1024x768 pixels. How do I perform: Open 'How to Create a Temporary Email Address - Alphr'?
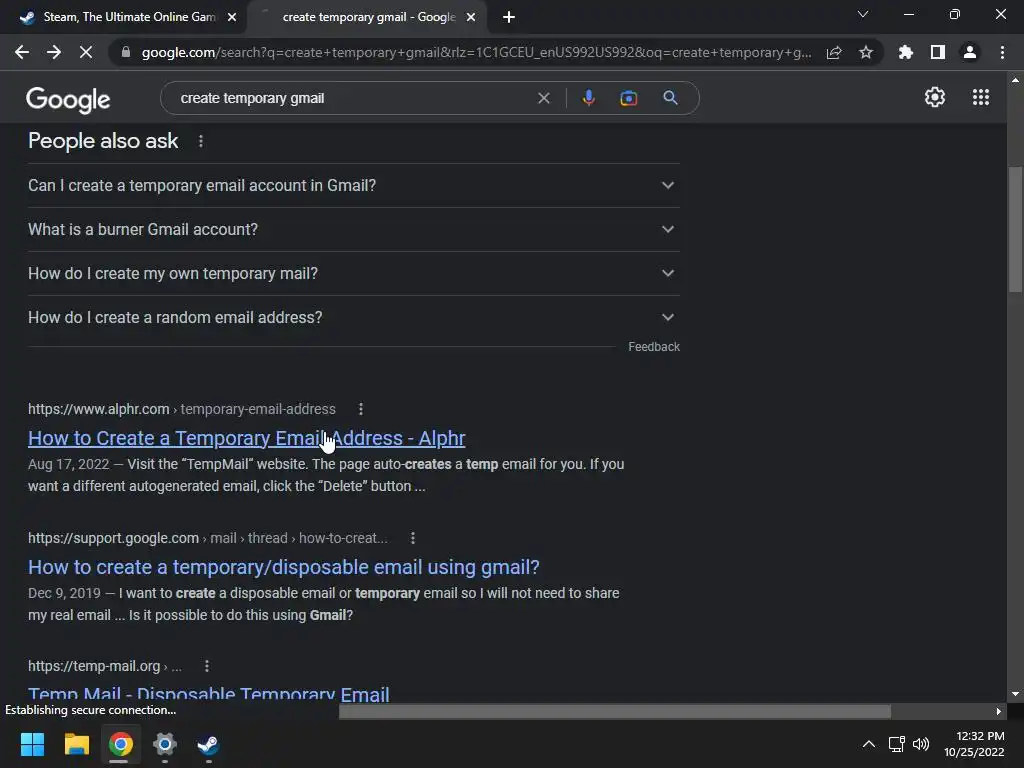tap(247, 438)
